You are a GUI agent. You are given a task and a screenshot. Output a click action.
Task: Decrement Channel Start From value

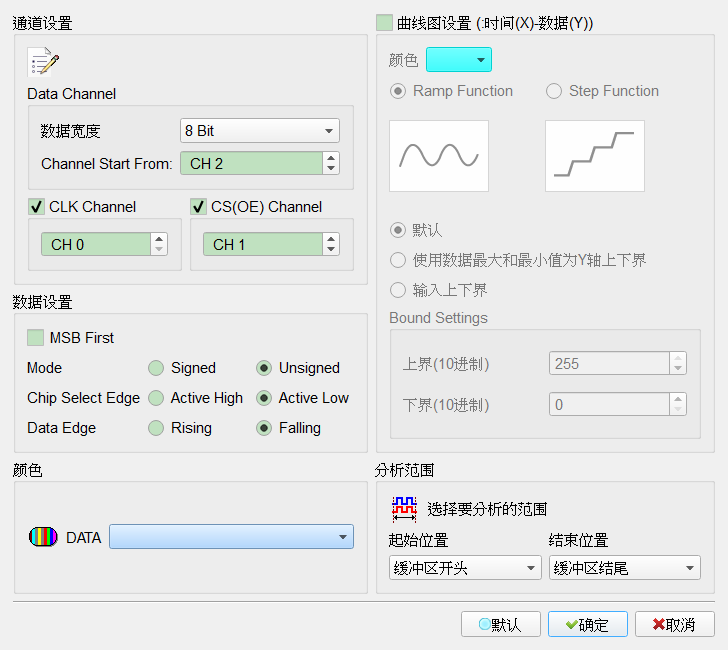[331, 169]
